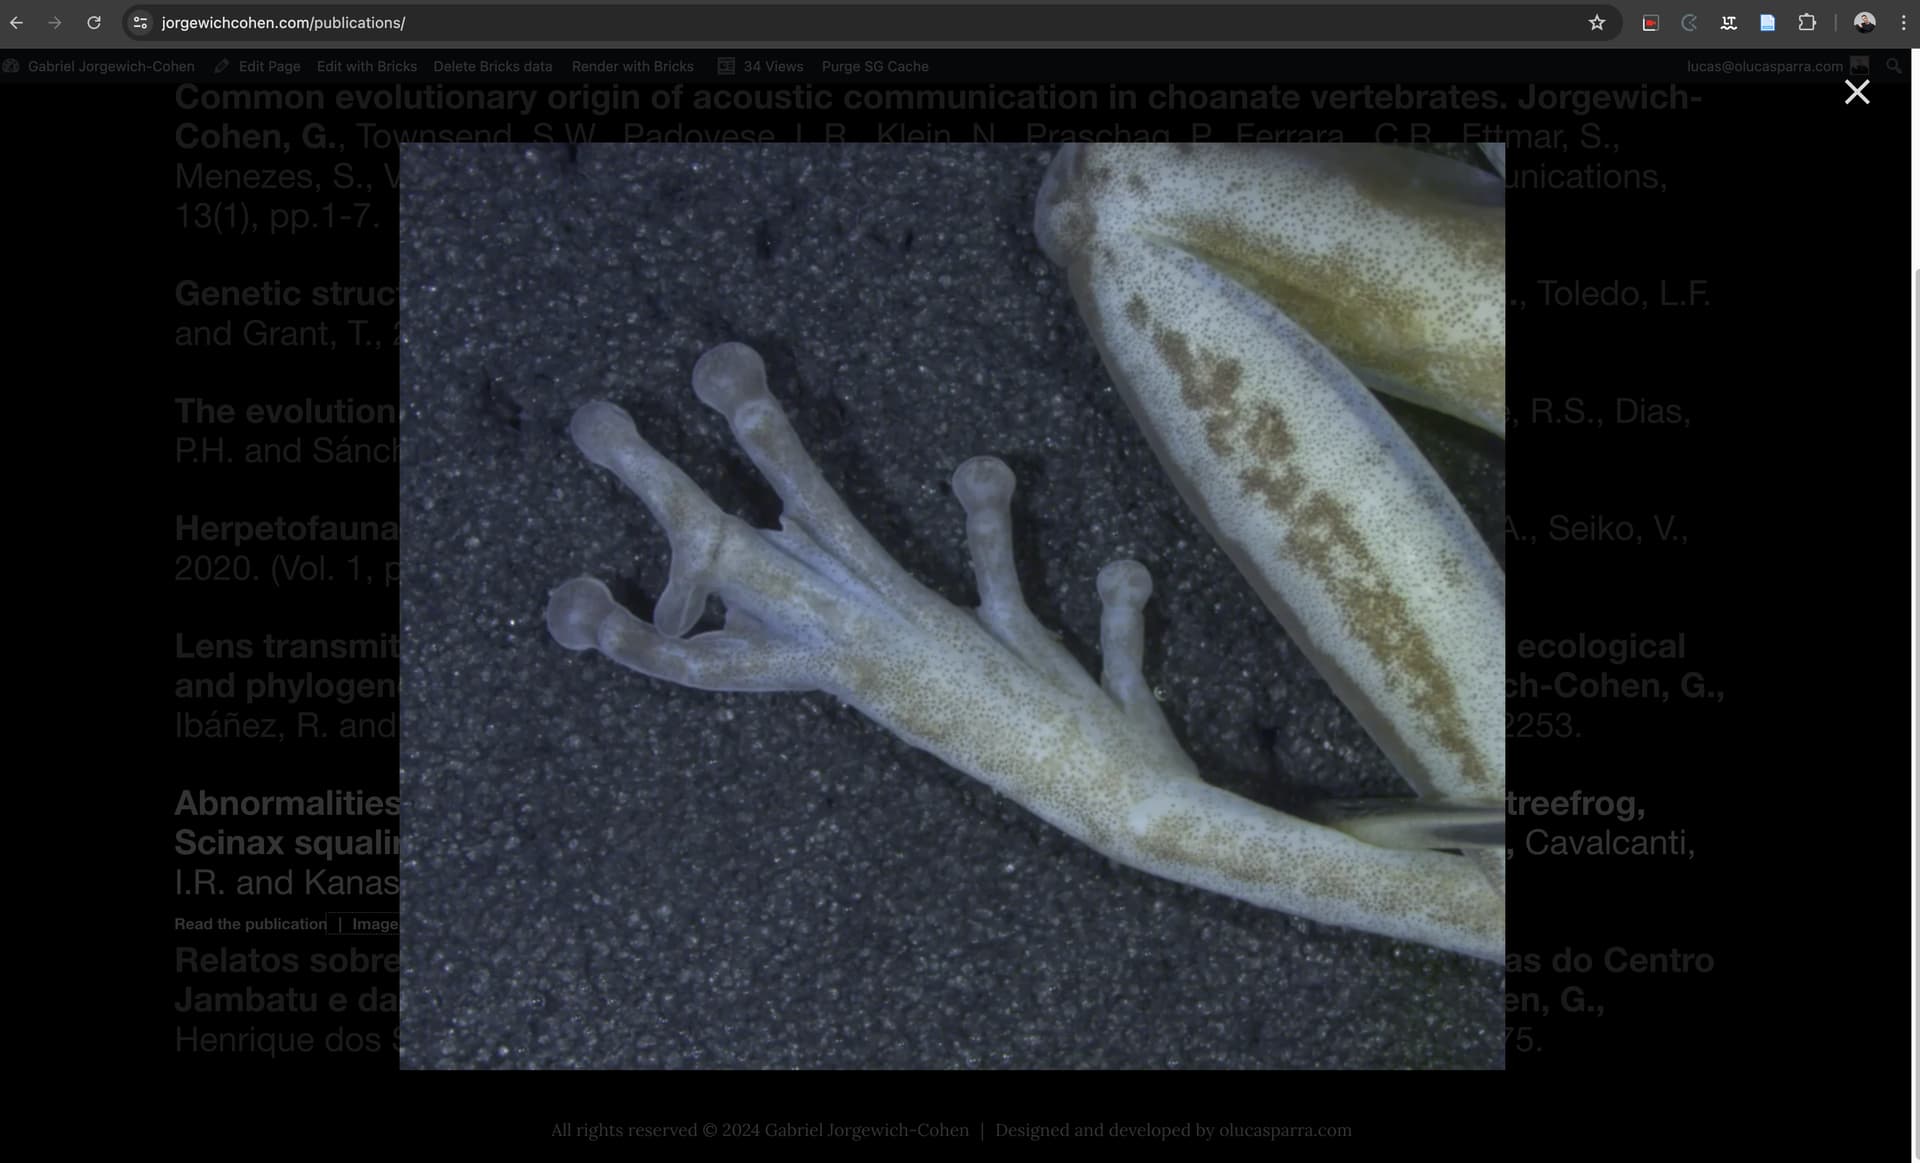Click Edit Page in WordPress admin bar
The width and height of the screenshot is (1920, 1163).
[258, 66]
